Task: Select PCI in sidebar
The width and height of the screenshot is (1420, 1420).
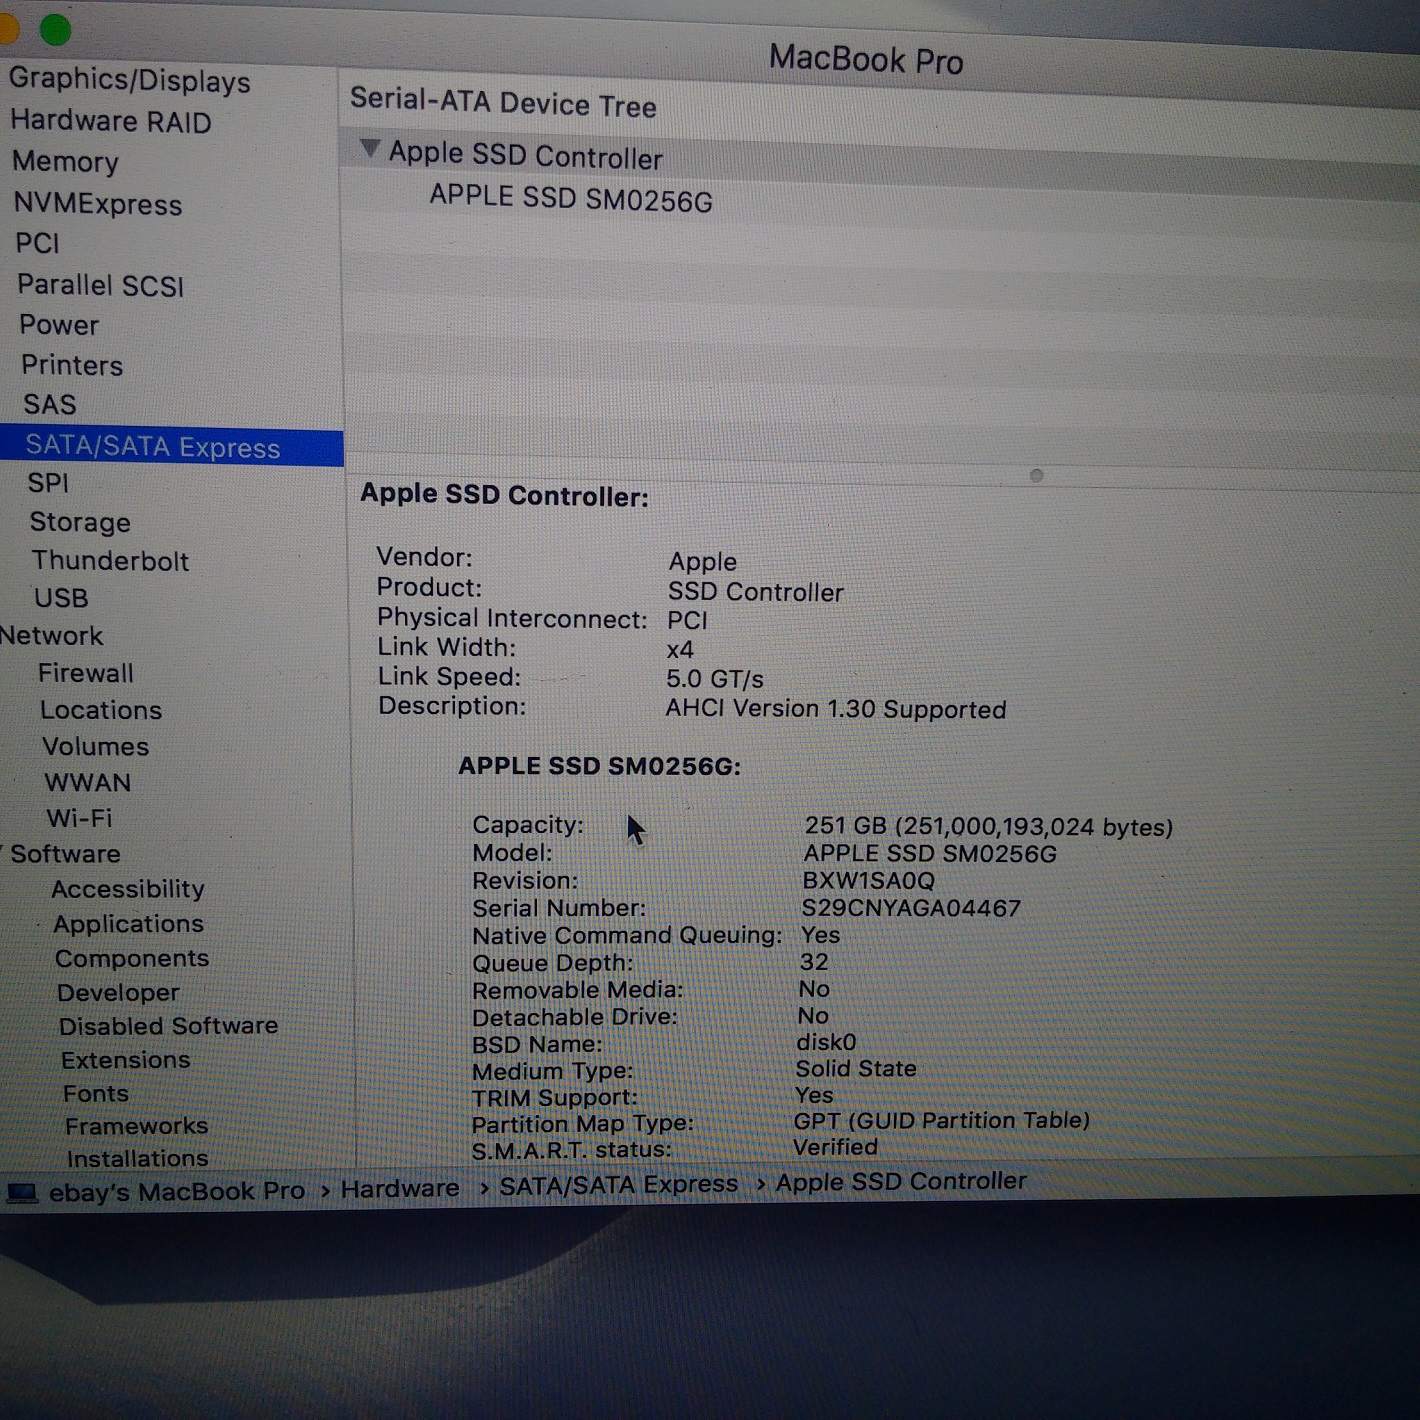Action: 37,243
